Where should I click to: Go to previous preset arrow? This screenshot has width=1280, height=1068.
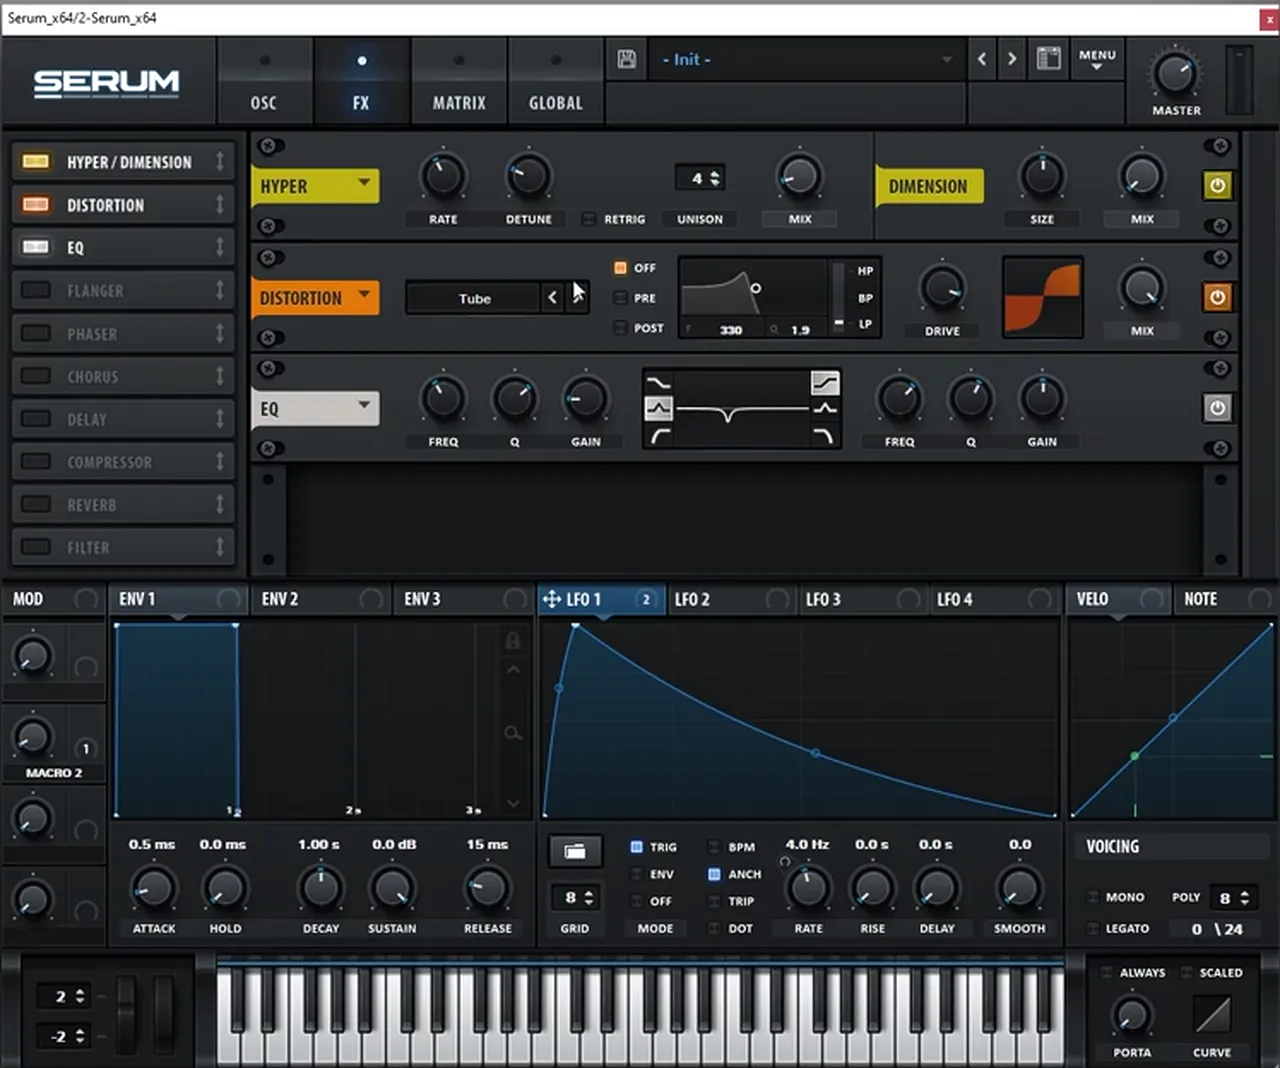(982, 59)
